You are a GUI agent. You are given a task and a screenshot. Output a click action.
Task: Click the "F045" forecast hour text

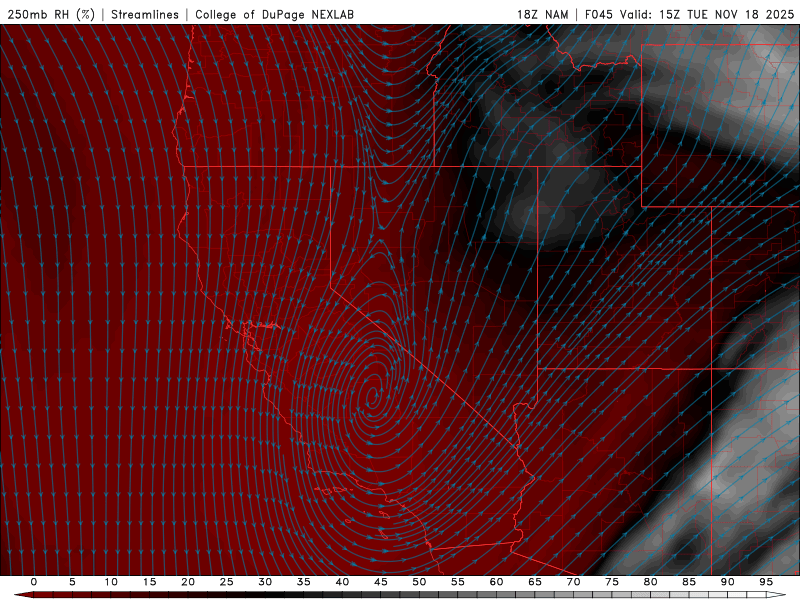[x=599, y=14]
